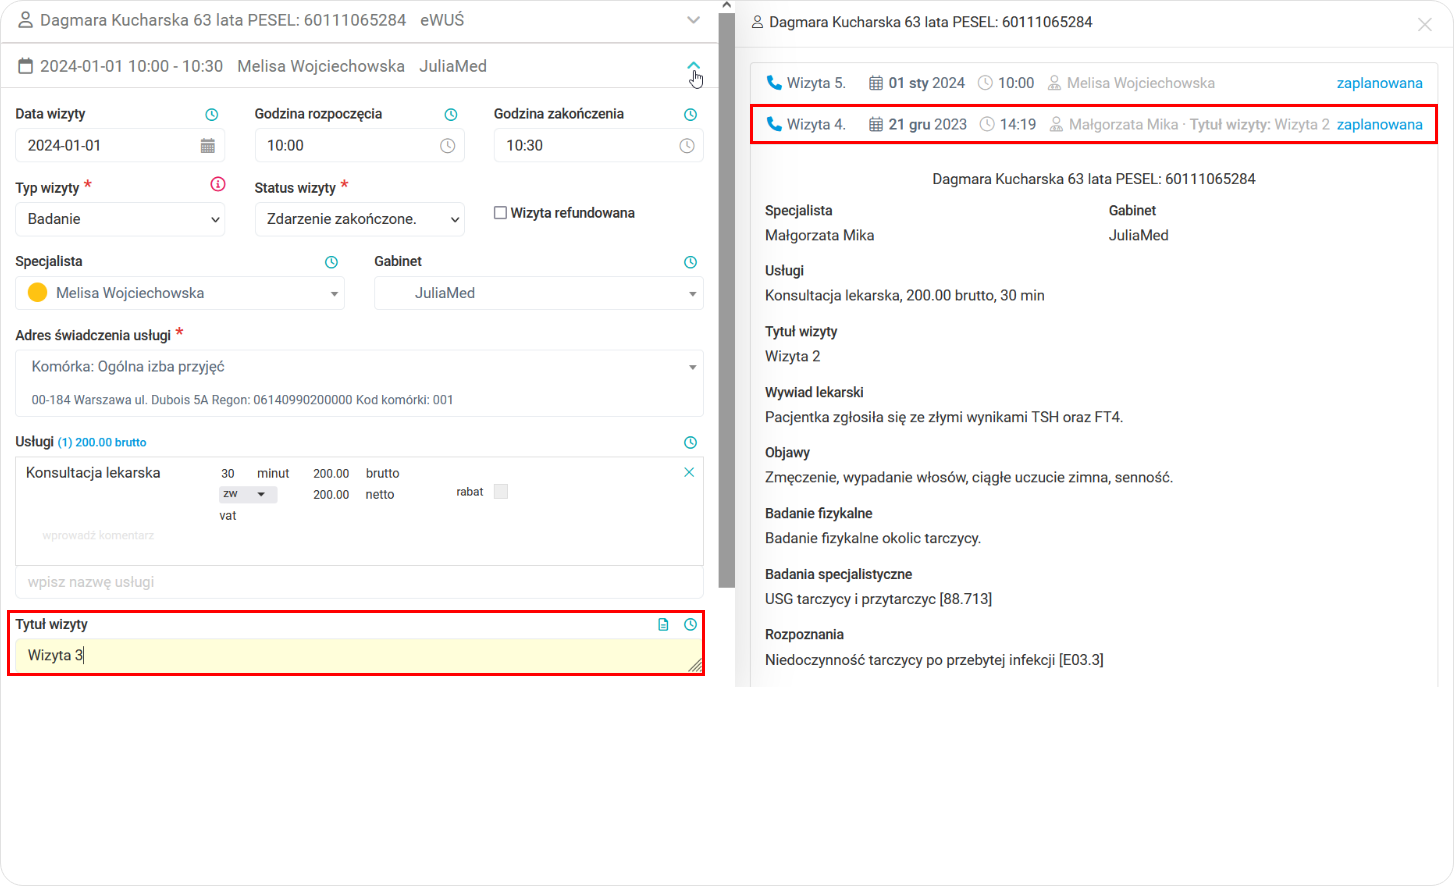Click the 'wpisz nazwę usługi' service search field
Screen dimensions: 1454x886
point(359,582)
